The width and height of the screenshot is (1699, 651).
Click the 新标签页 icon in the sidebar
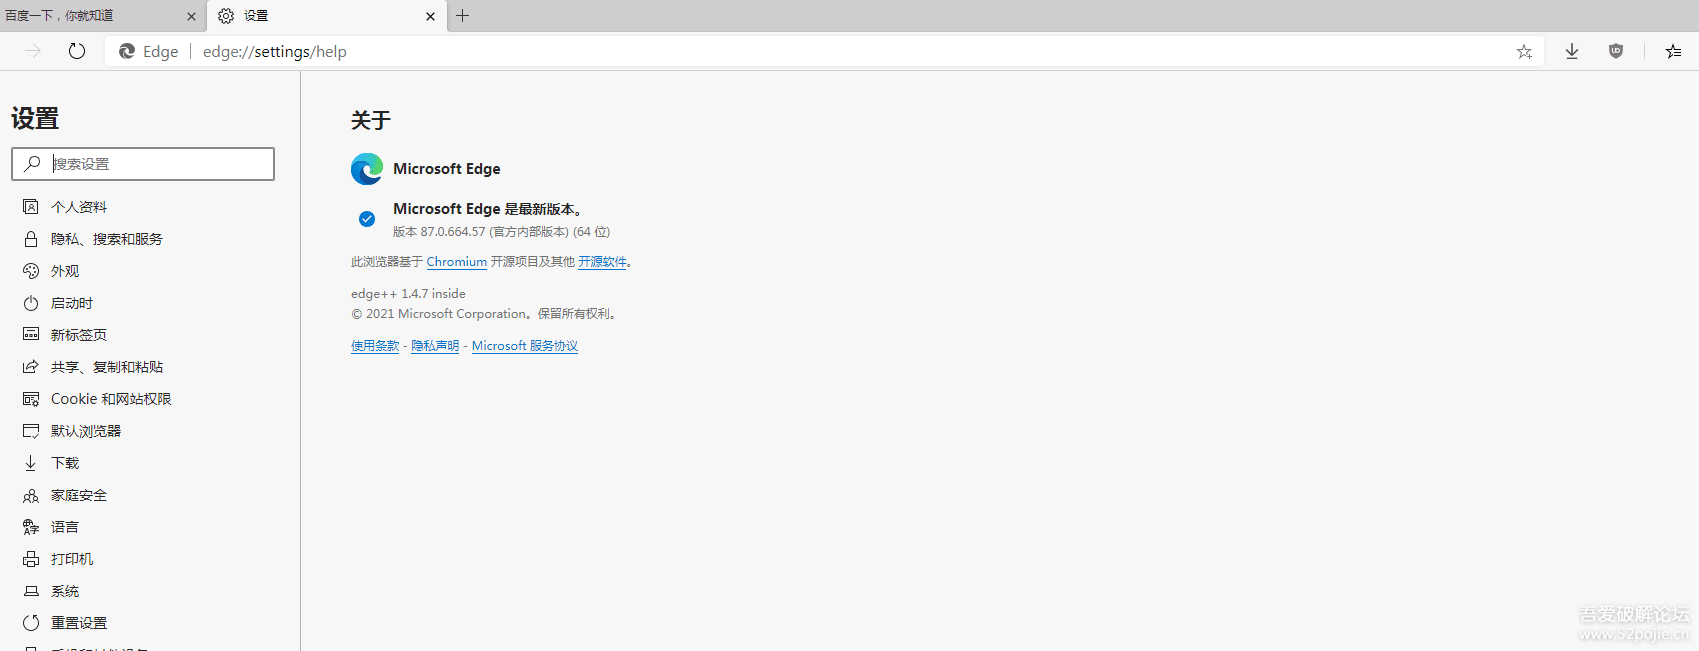tap(31, 335)
